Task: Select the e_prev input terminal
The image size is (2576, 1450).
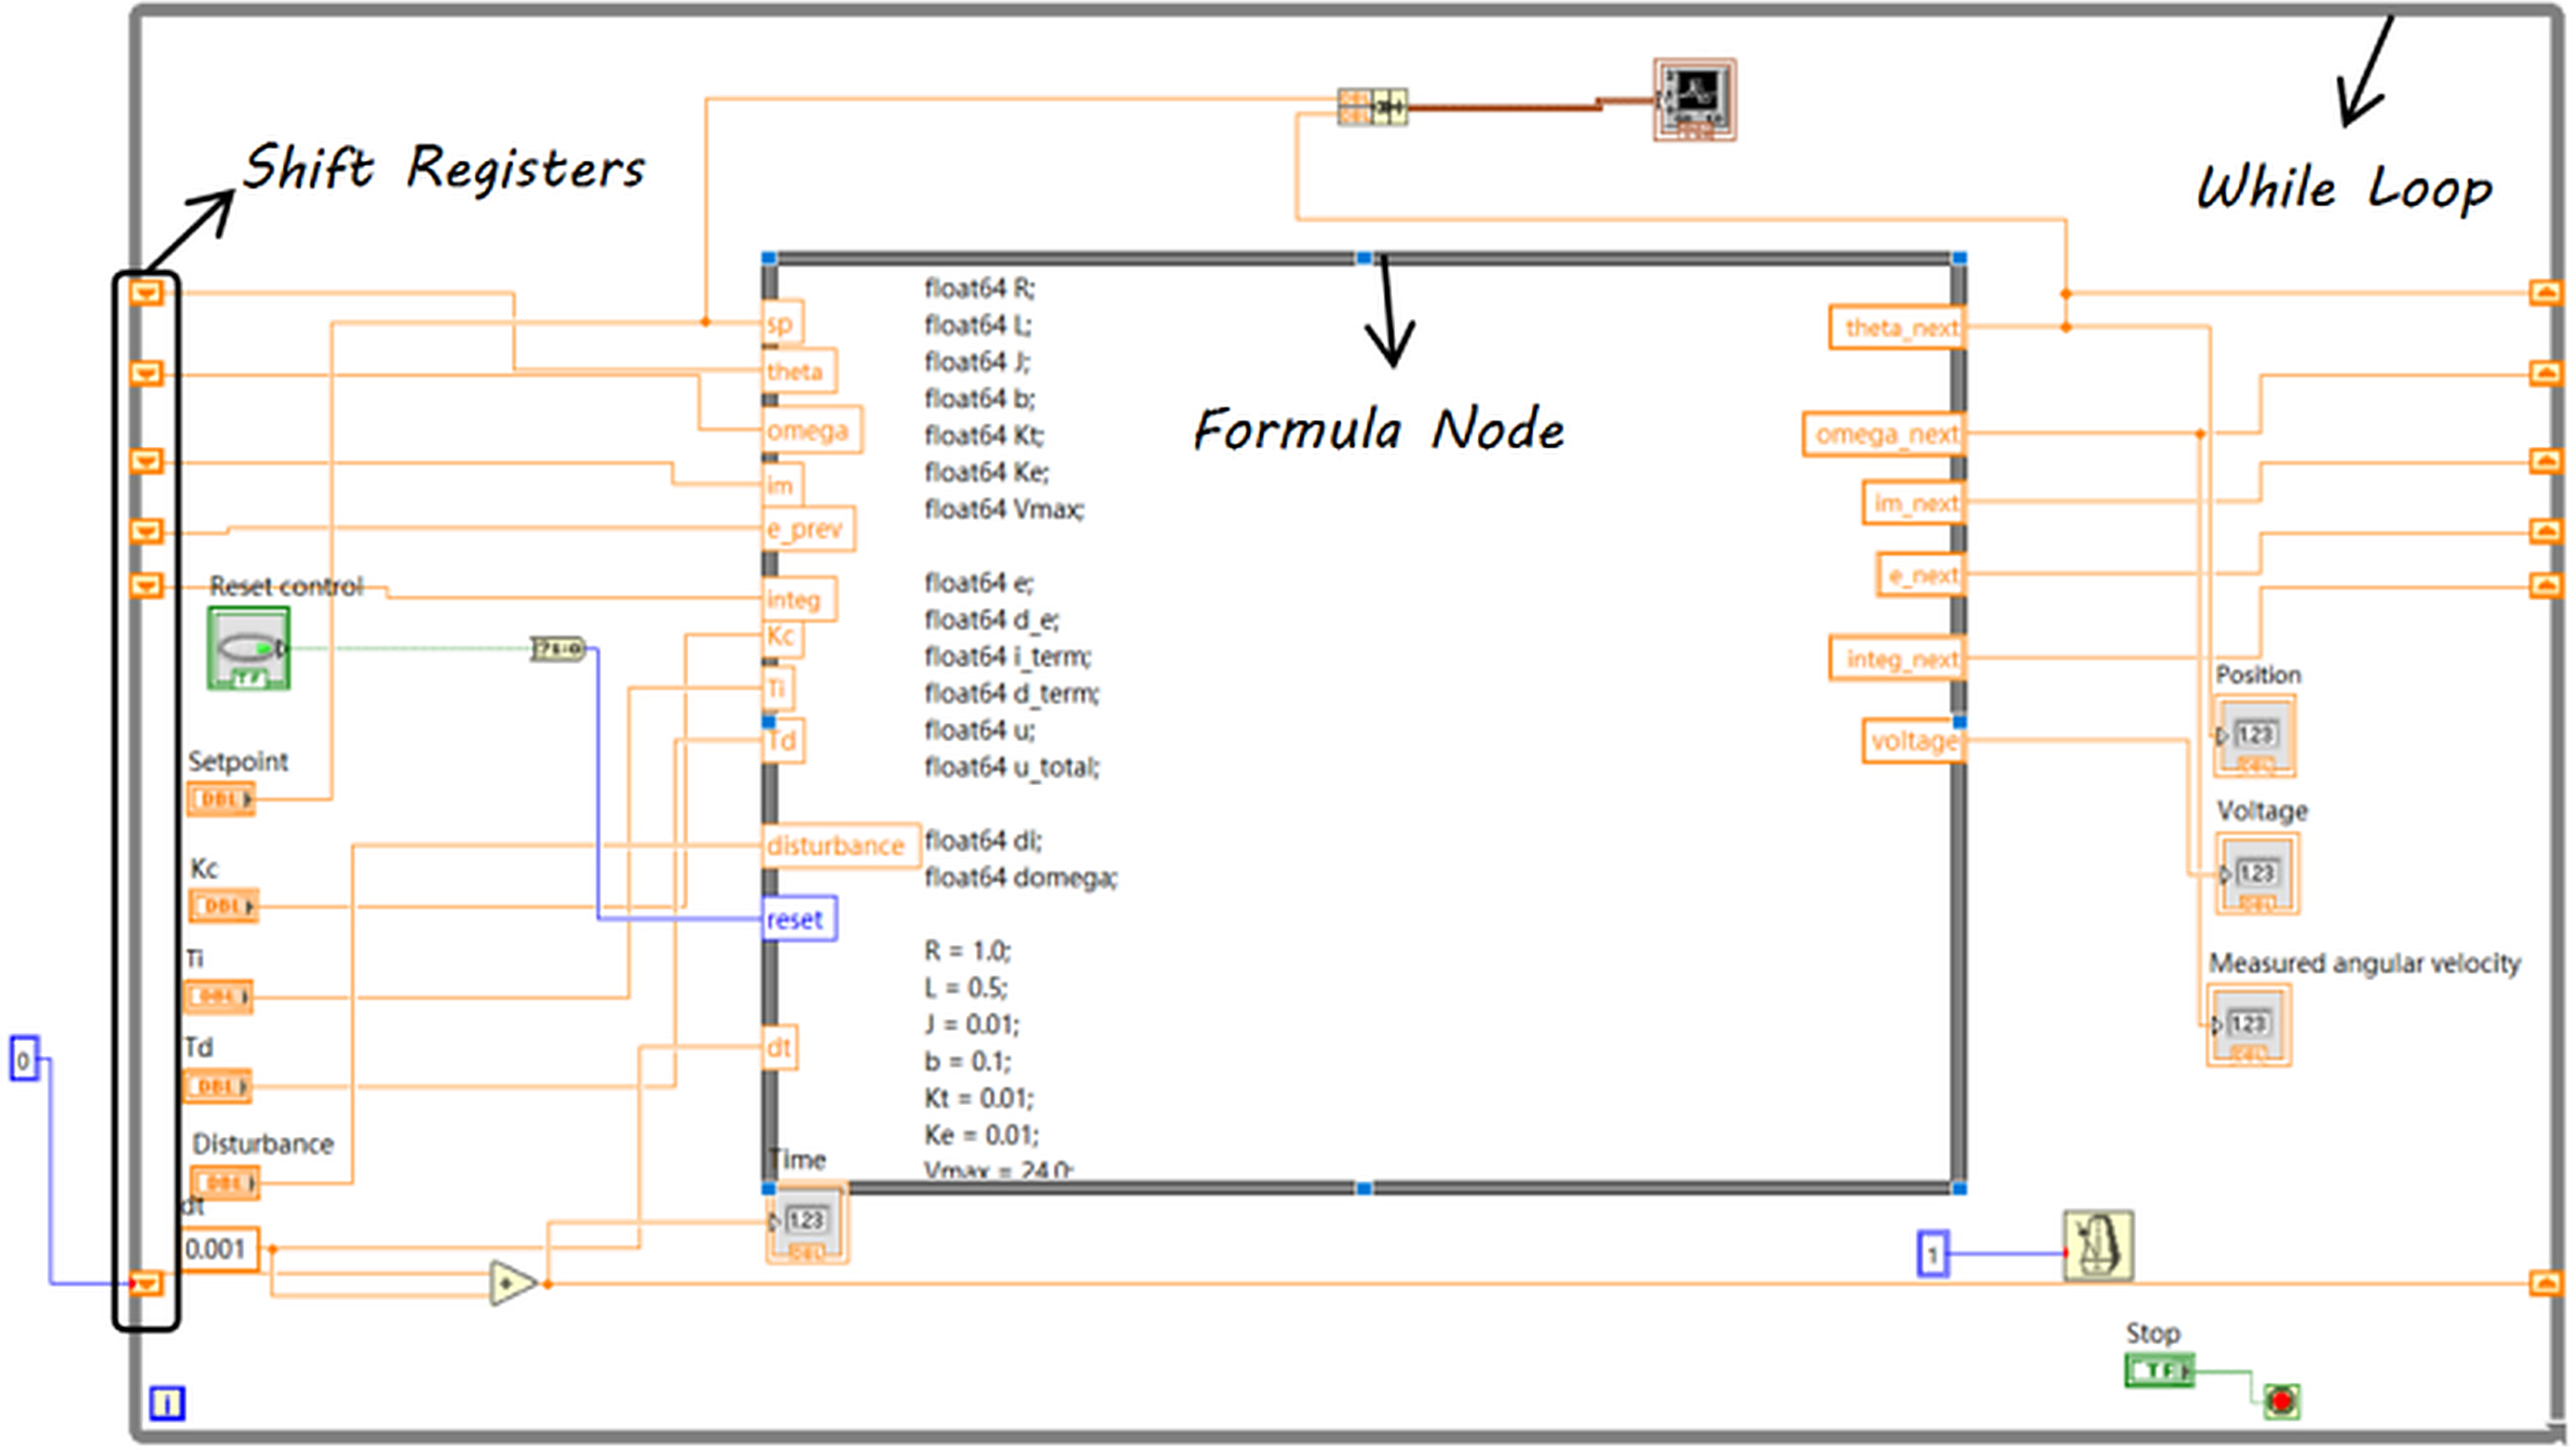Action: [807, 529]
